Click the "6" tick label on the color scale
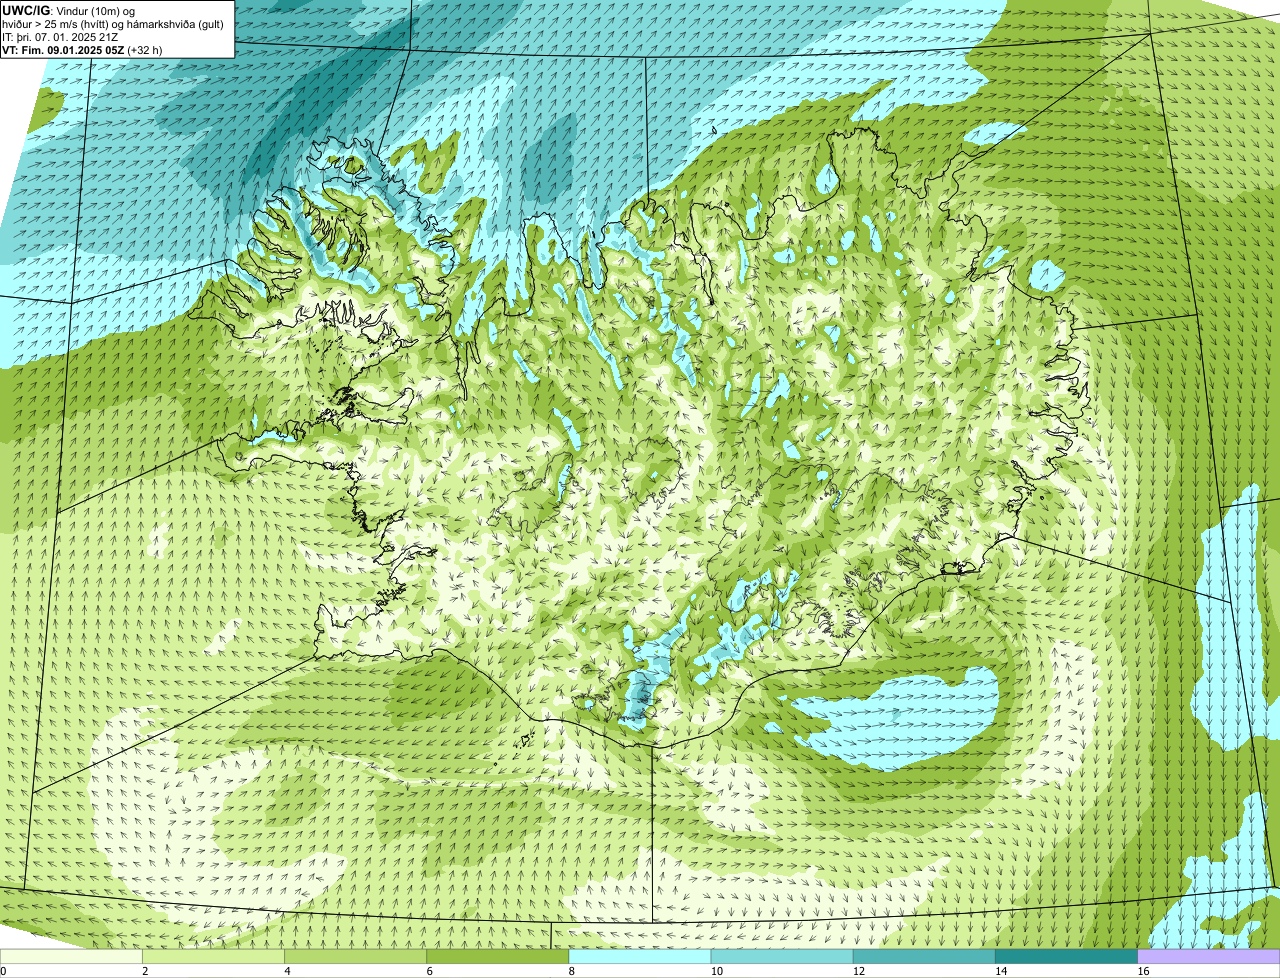The width and height of the screenshot is (1280, 978). point(429,971)
